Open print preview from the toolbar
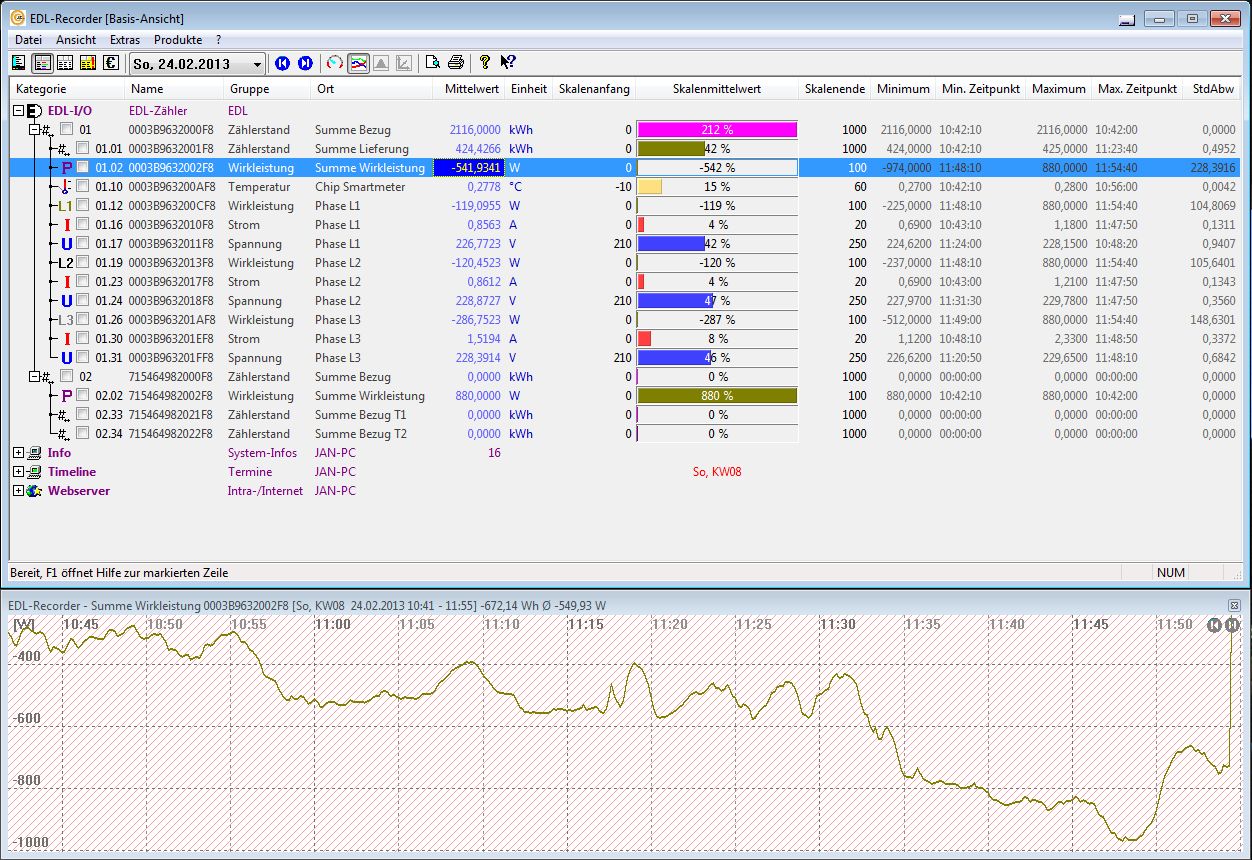Viewport: 1252px width, 860px height. (432, 63)
